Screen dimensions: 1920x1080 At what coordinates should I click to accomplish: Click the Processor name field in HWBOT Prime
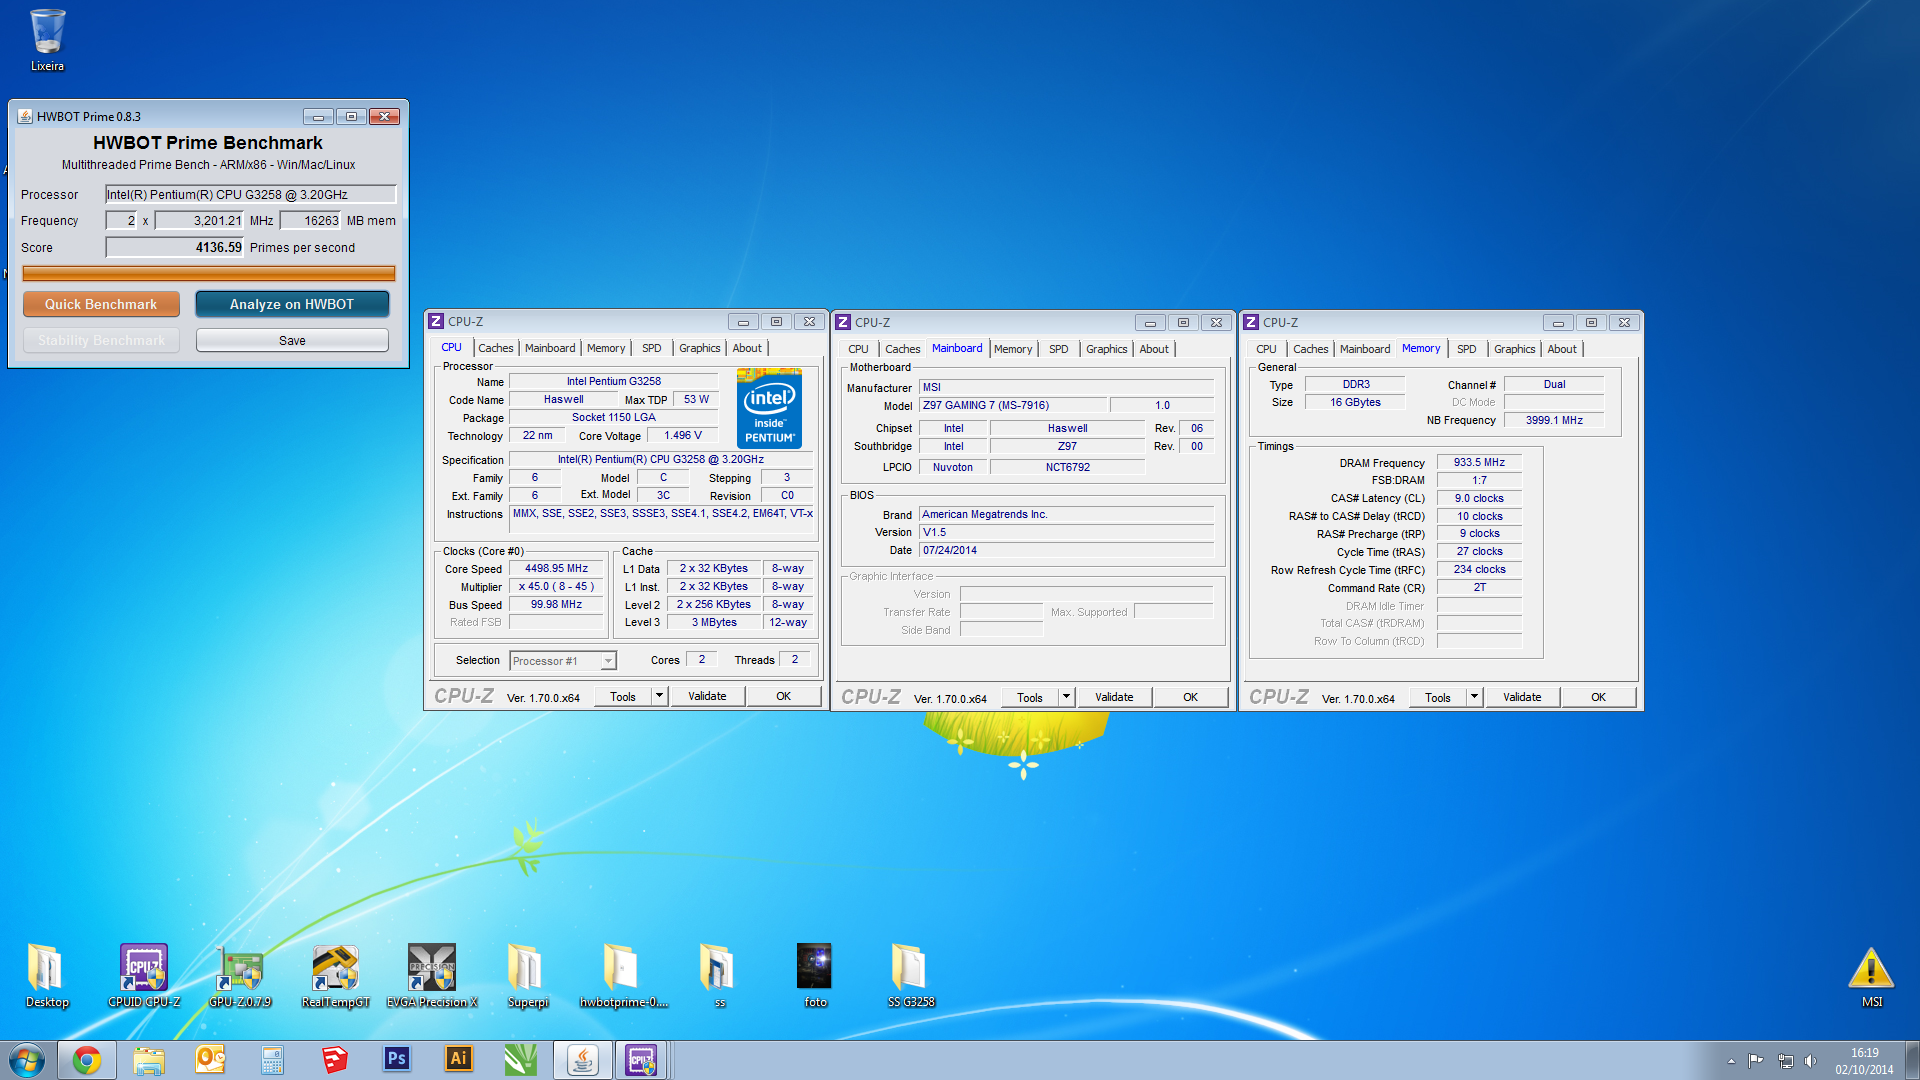pyautogui.click(x=251, y=195)
